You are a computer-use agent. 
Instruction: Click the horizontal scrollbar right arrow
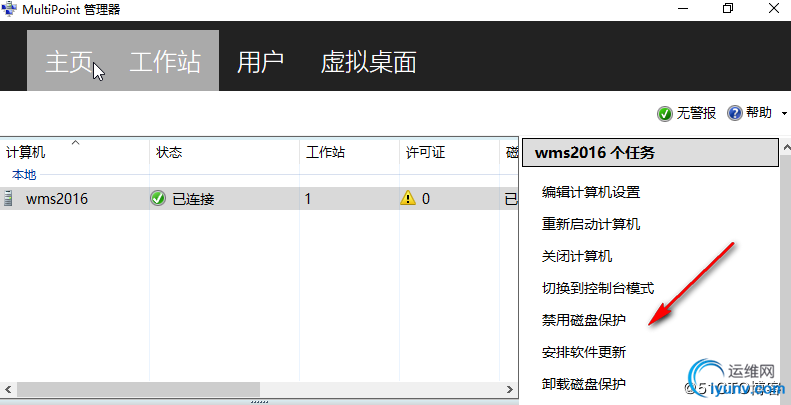510,389
